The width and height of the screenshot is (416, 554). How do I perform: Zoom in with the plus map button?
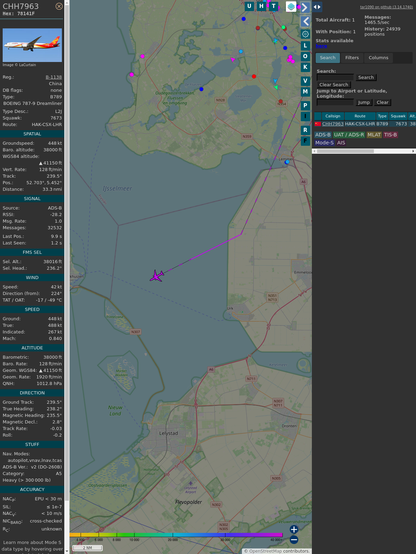[x=294, y=529]
